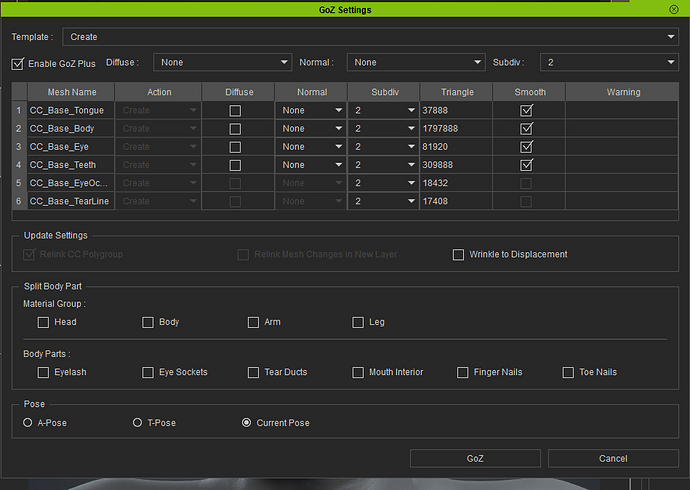690x490 pixels.
Task: Open the Template dropdown set to Create
Action: 371,37
